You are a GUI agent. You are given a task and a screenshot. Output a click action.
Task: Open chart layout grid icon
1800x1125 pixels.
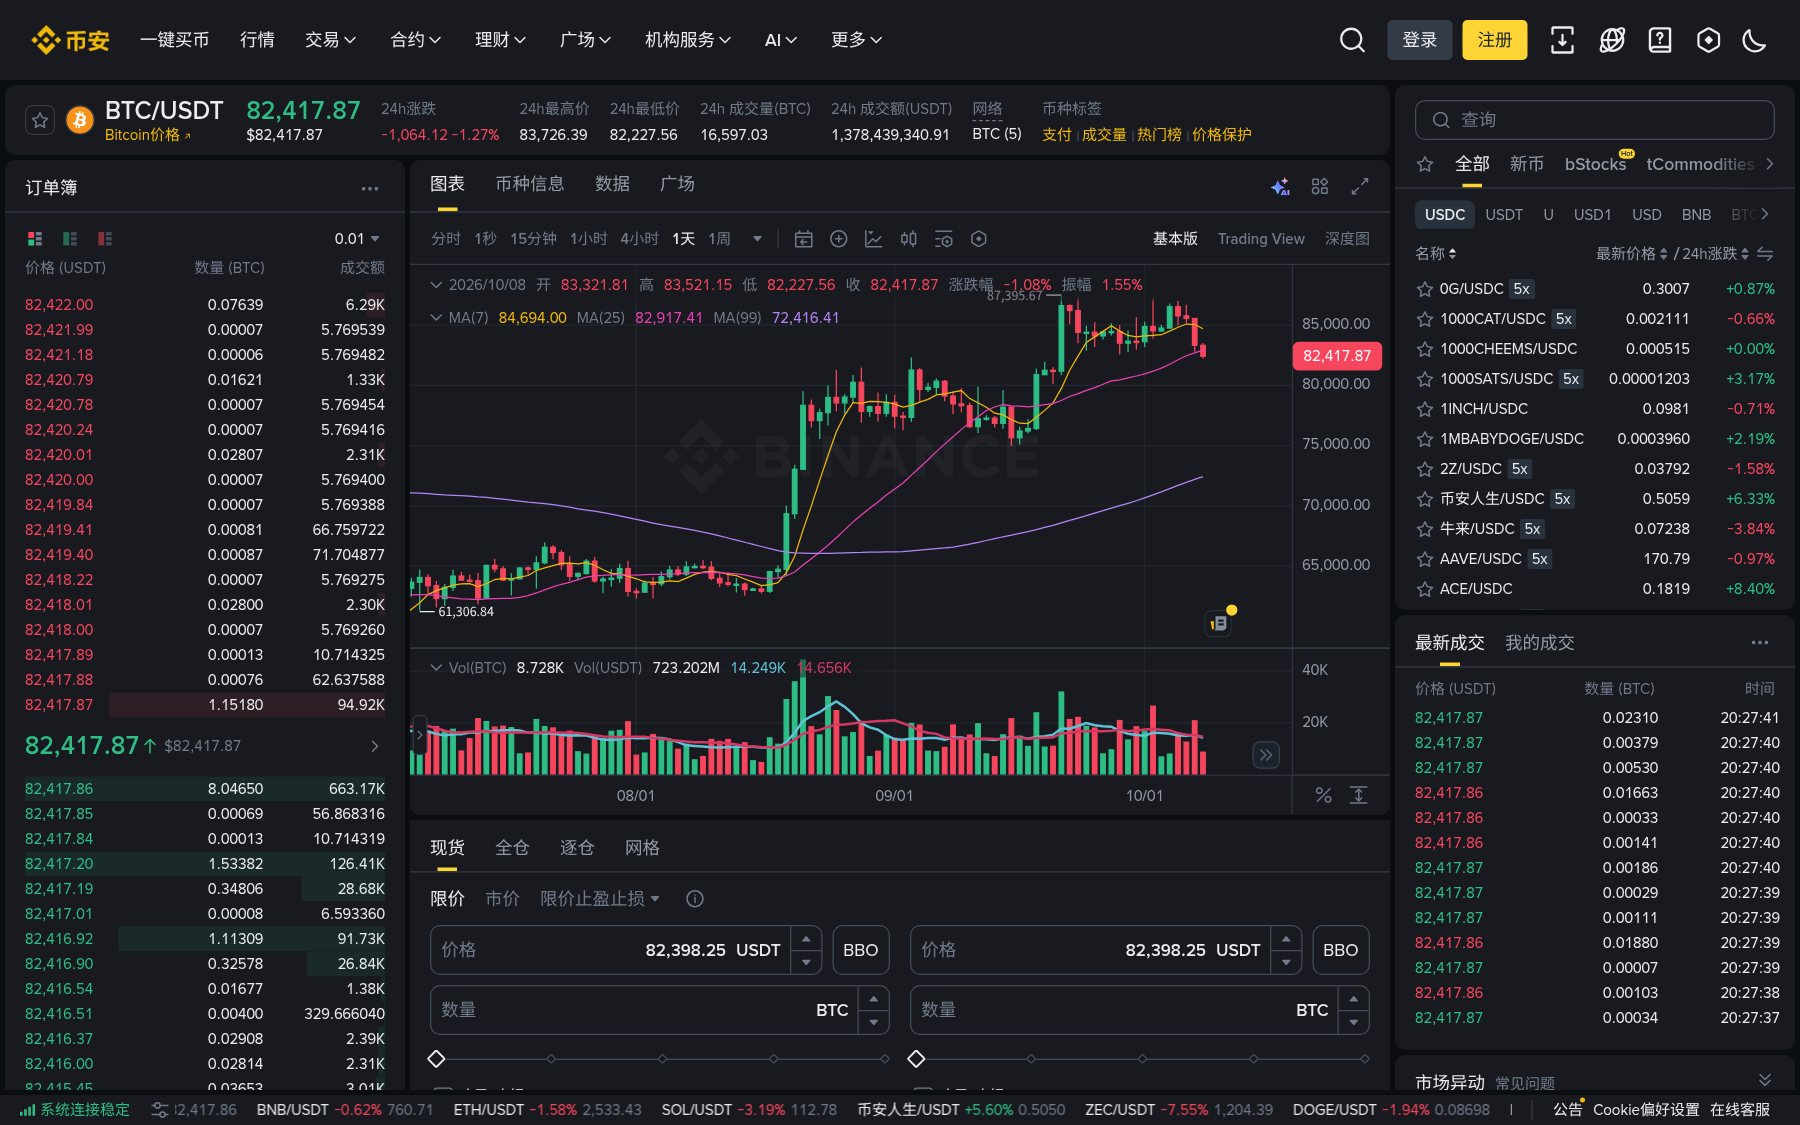pyautogui.click(x=1320, y=186)
